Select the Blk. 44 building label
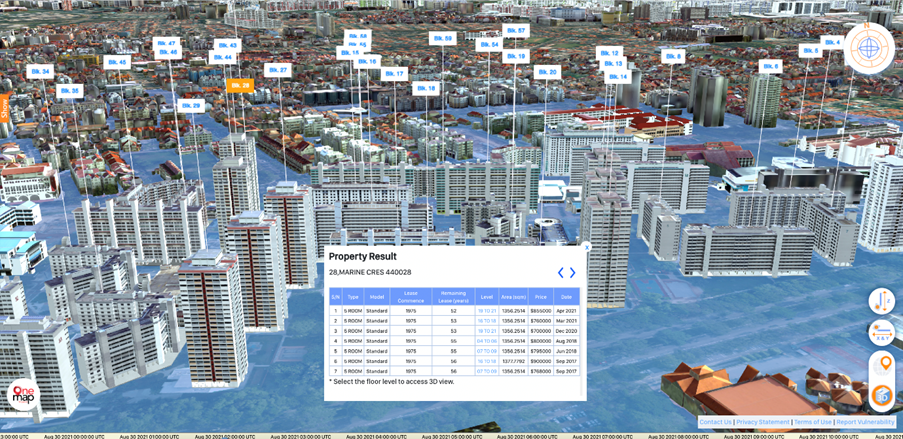Viewport: 903px width, 439px height. [222, 58]
